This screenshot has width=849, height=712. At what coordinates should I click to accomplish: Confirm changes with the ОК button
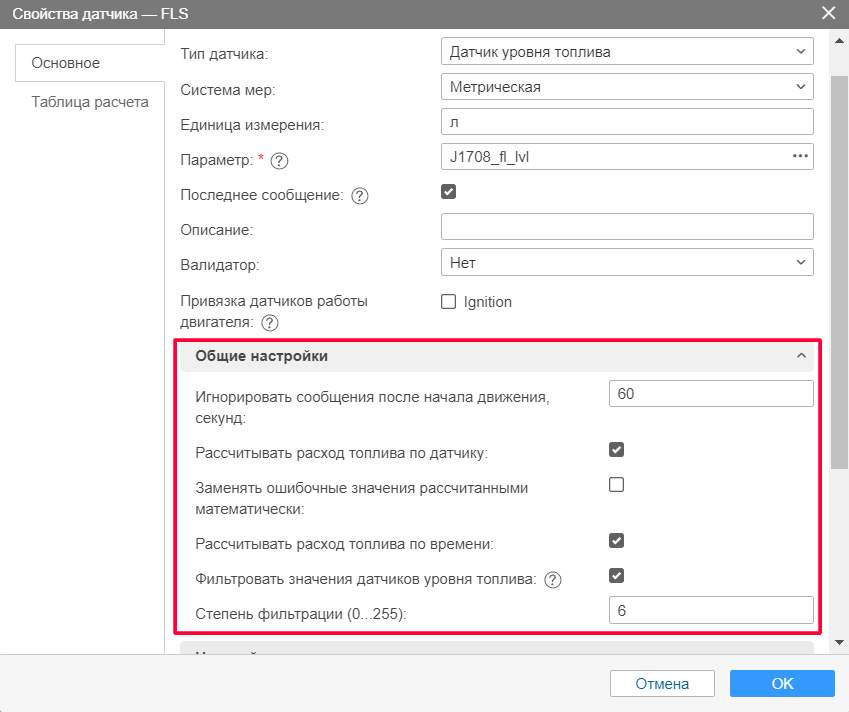pyautogui.click(x=781, y=683)
